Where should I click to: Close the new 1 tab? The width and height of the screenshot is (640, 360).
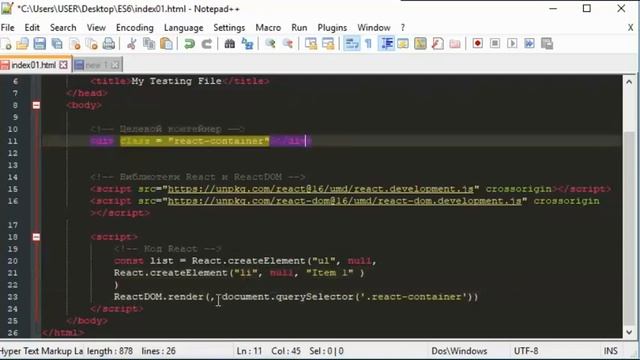pyautogui.click(x=115, y=65)
